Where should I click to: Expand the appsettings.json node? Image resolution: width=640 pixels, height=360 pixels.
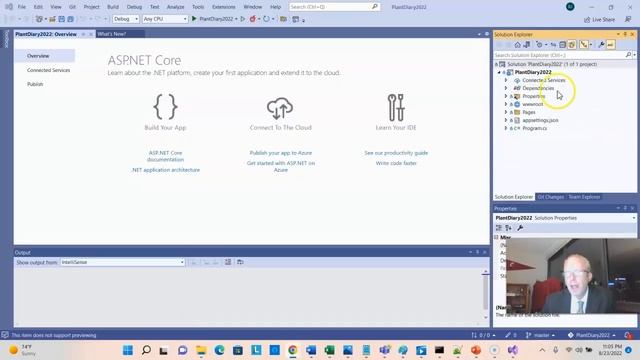click(506, 120)
